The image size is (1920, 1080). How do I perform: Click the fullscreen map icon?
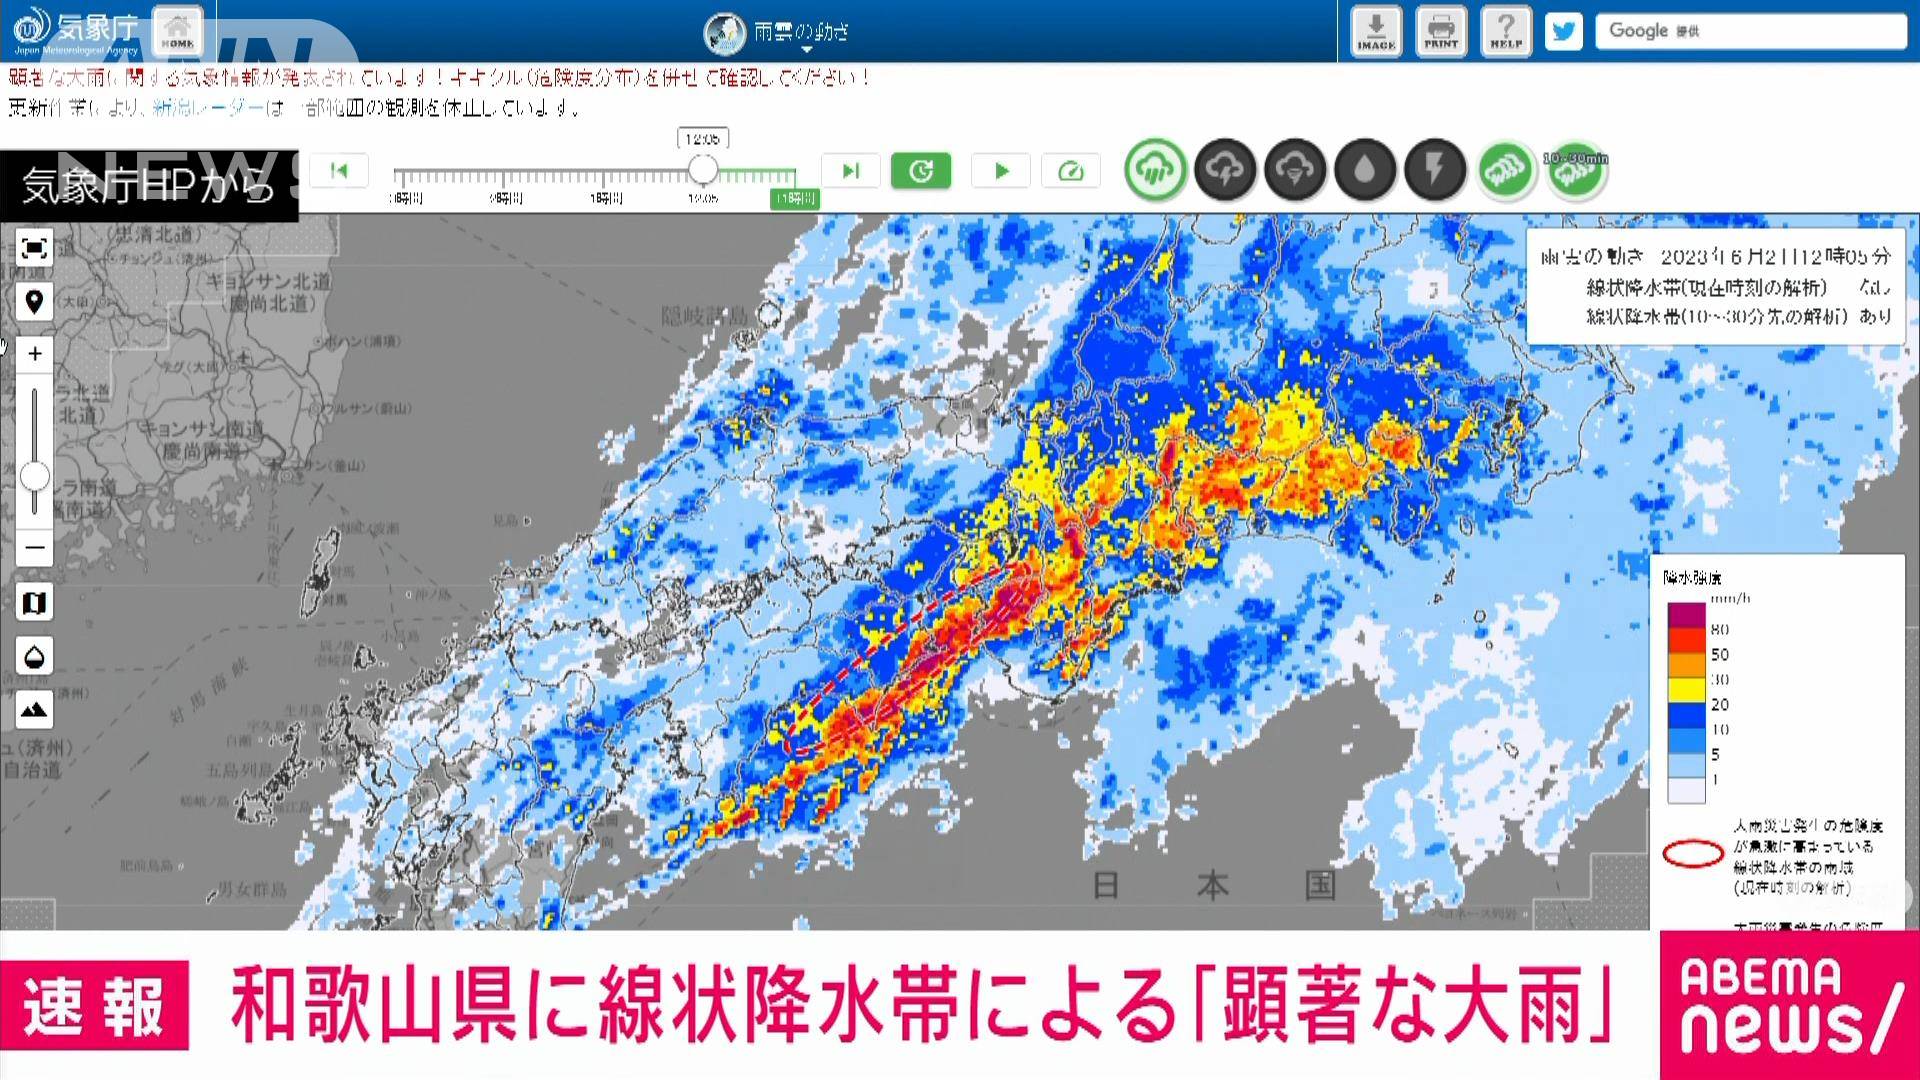tap(34, 248)
